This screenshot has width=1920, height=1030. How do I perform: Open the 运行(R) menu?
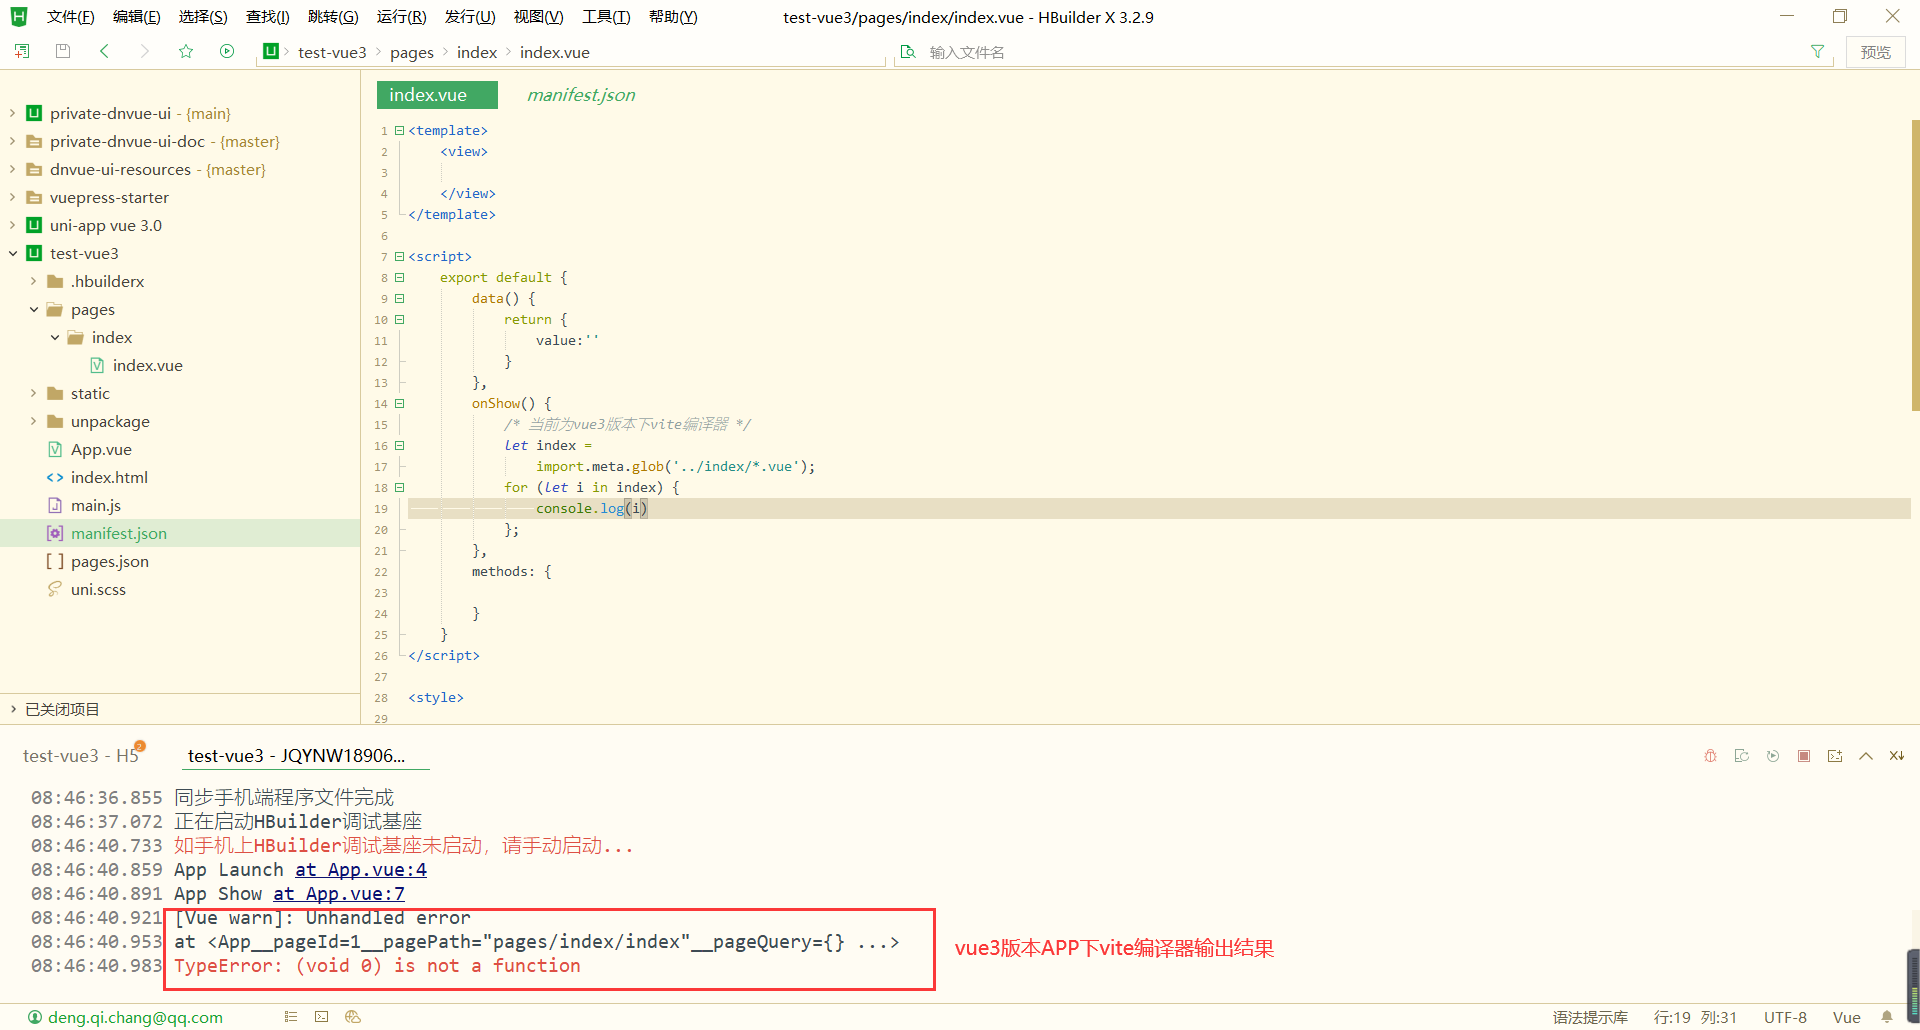click(401, 17)
